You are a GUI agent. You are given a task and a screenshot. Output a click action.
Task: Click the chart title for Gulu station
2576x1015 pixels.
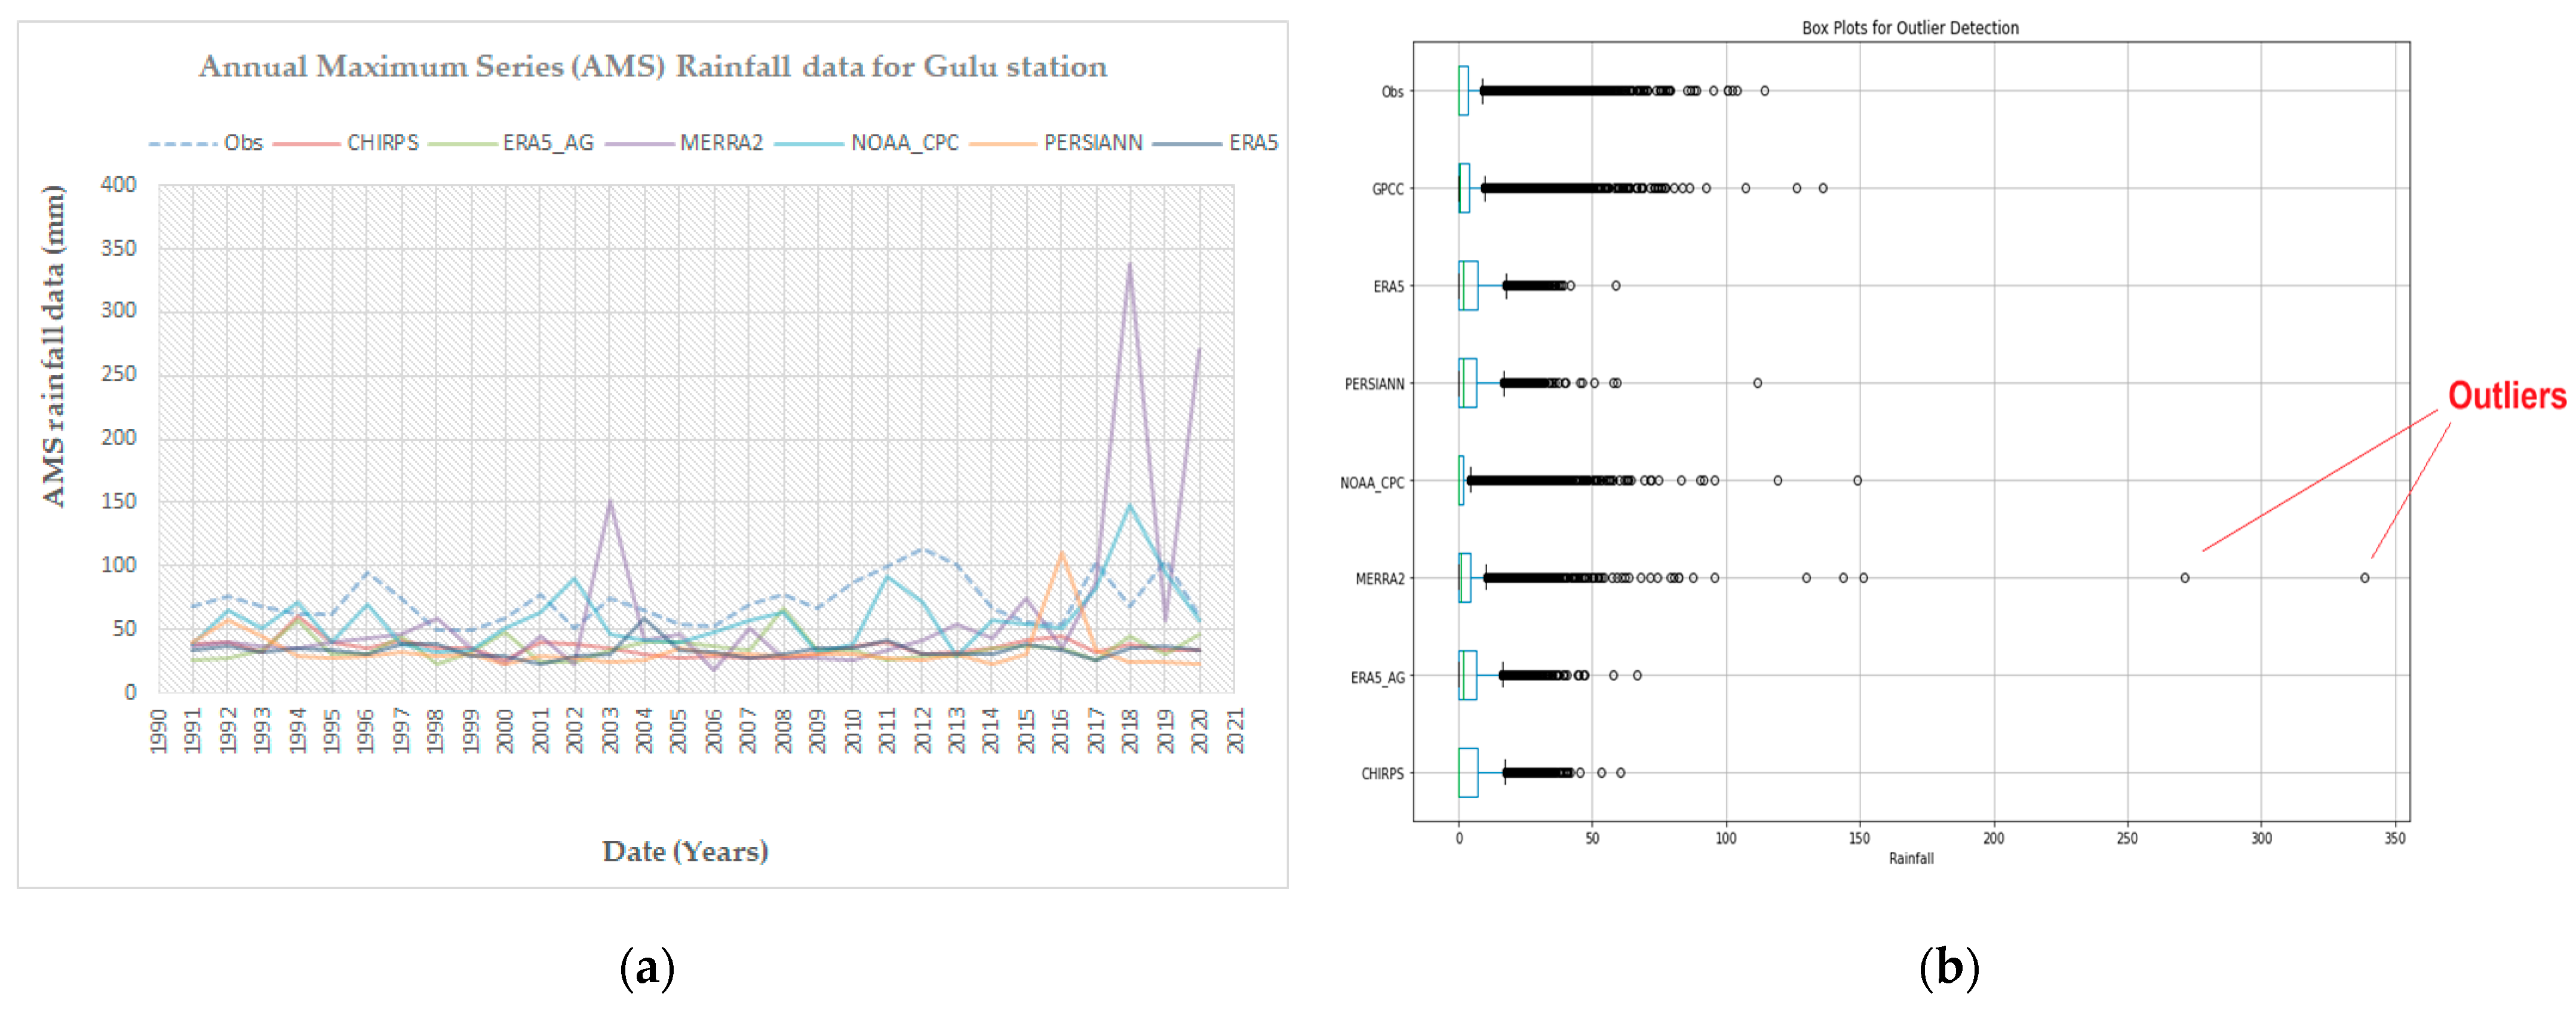click(652, 67)
